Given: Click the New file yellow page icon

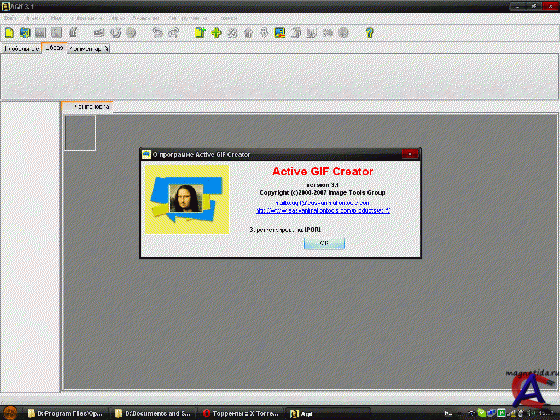Looking at the screenshot, I should pos(9,33).
